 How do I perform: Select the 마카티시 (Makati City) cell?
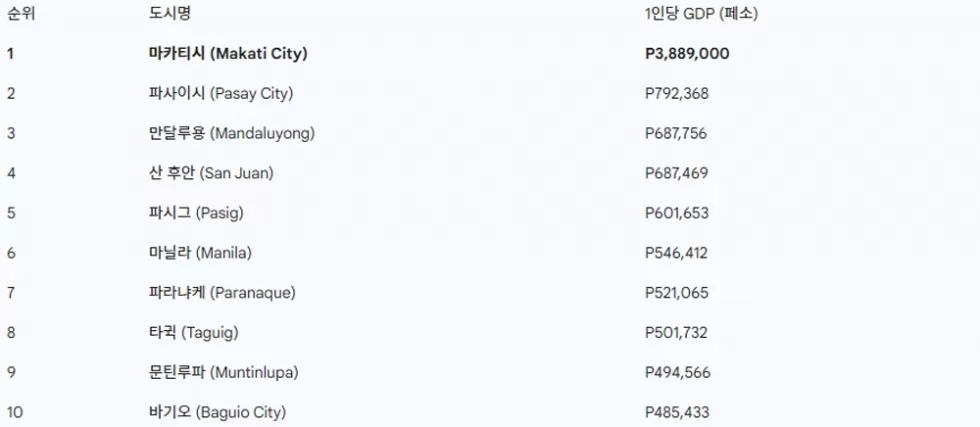click(227, 54)
